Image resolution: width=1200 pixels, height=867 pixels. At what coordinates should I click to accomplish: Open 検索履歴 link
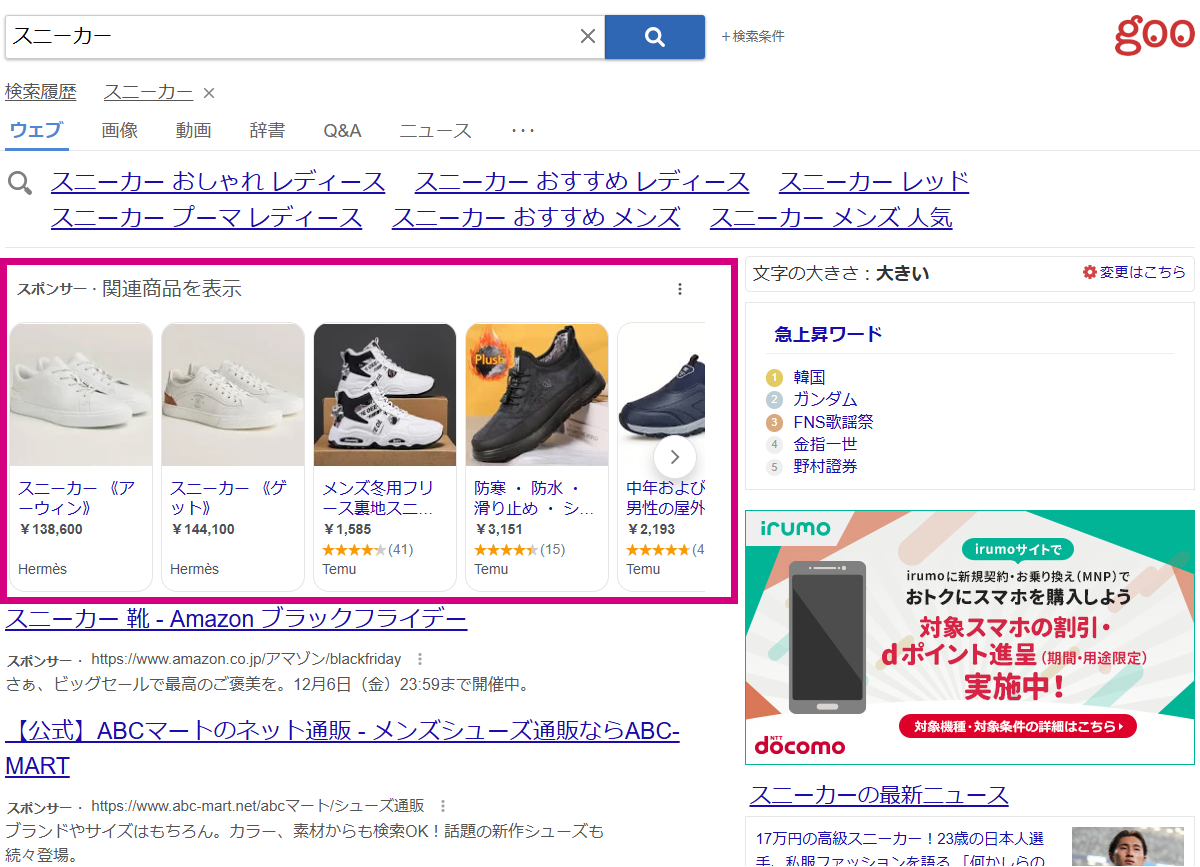[41, 92]
